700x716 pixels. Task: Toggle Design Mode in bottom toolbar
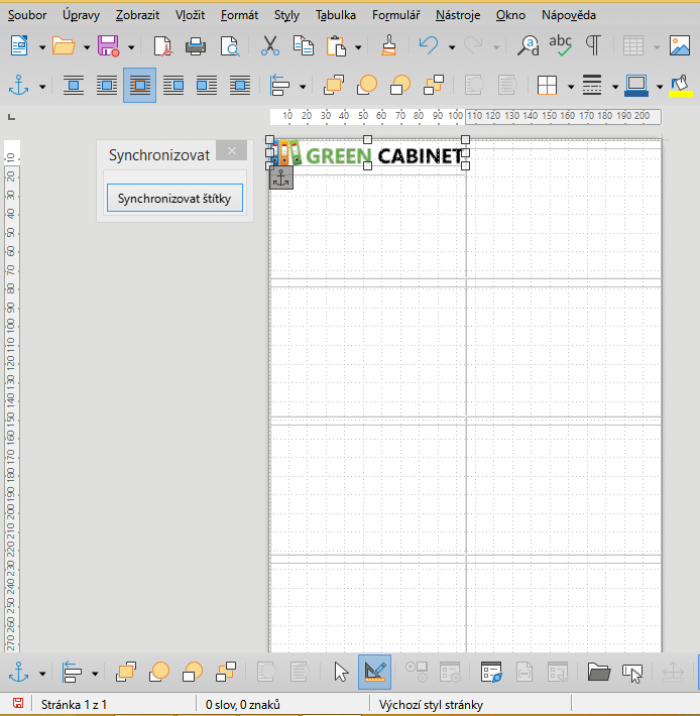[375, 673]
